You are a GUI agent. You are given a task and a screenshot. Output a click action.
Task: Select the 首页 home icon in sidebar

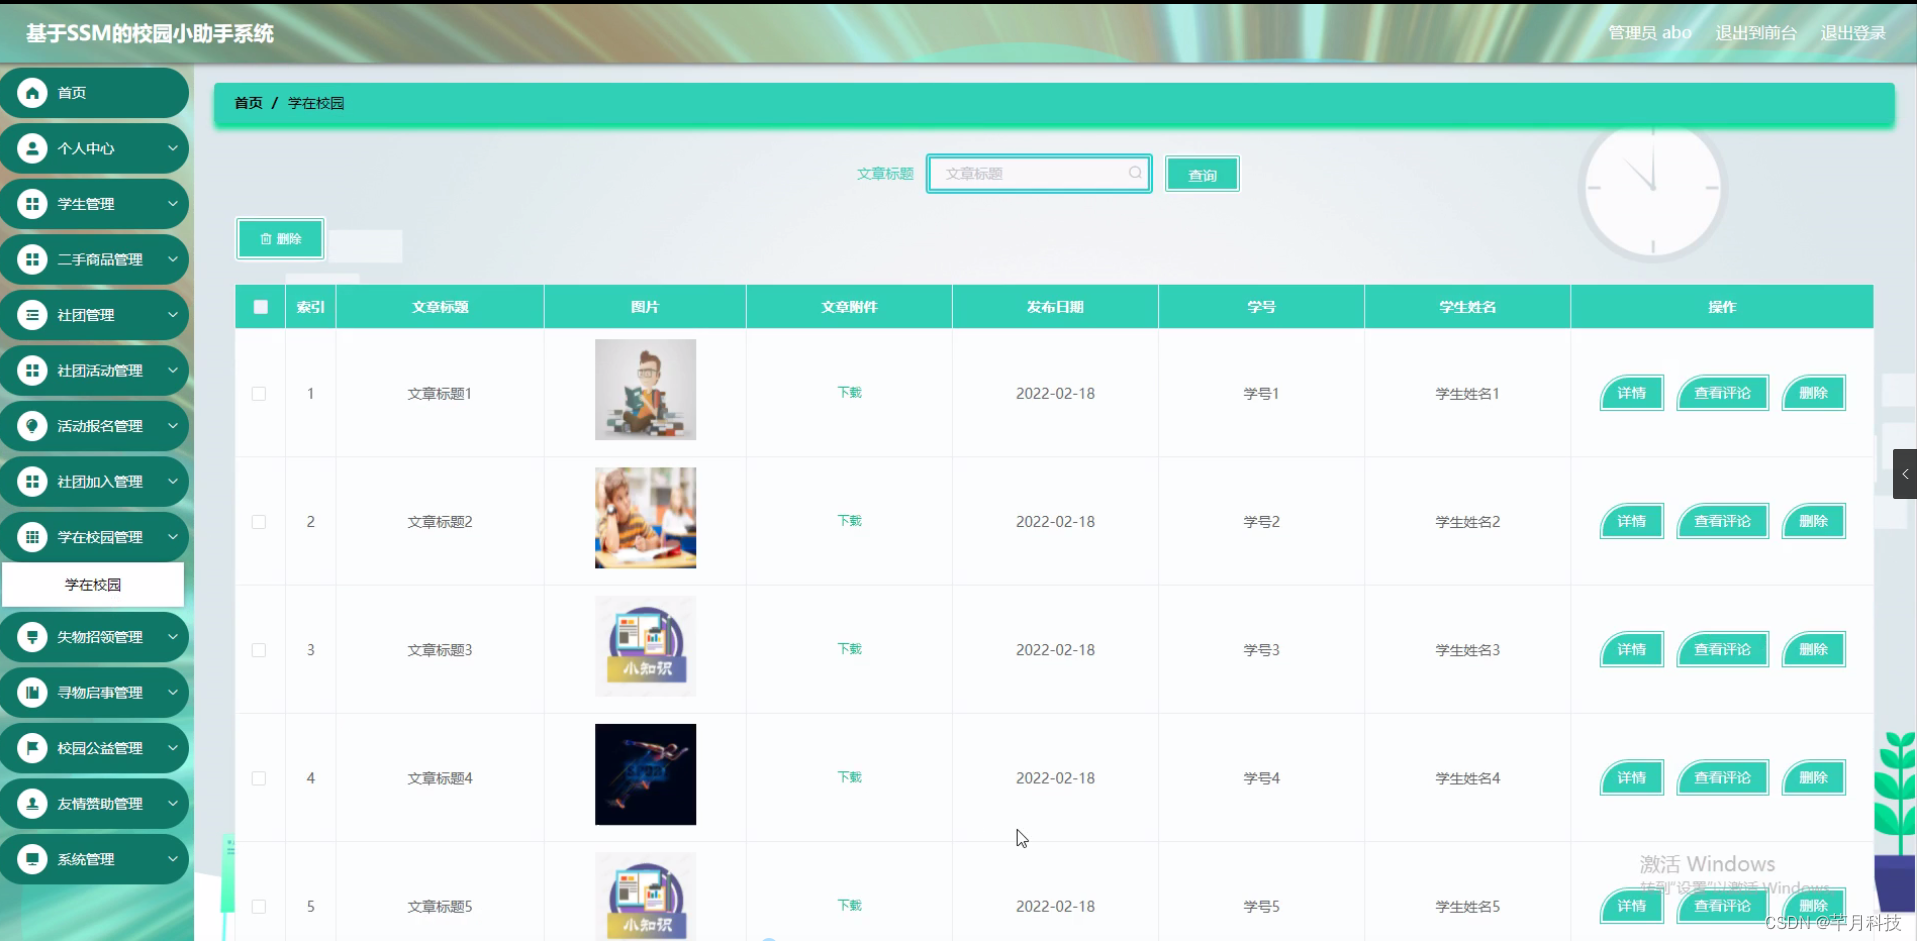(31, 92)
